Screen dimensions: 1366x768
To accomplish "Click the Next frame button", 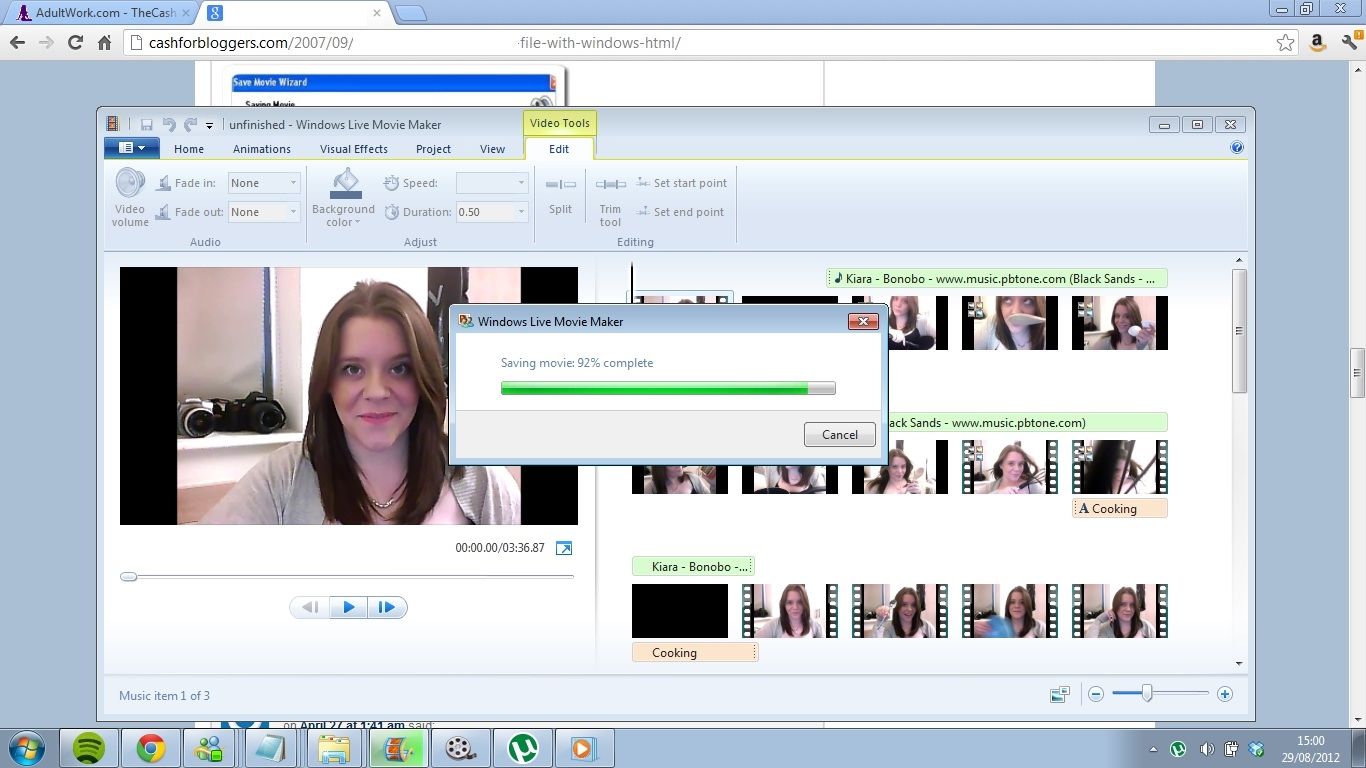I will coord(387,607).
